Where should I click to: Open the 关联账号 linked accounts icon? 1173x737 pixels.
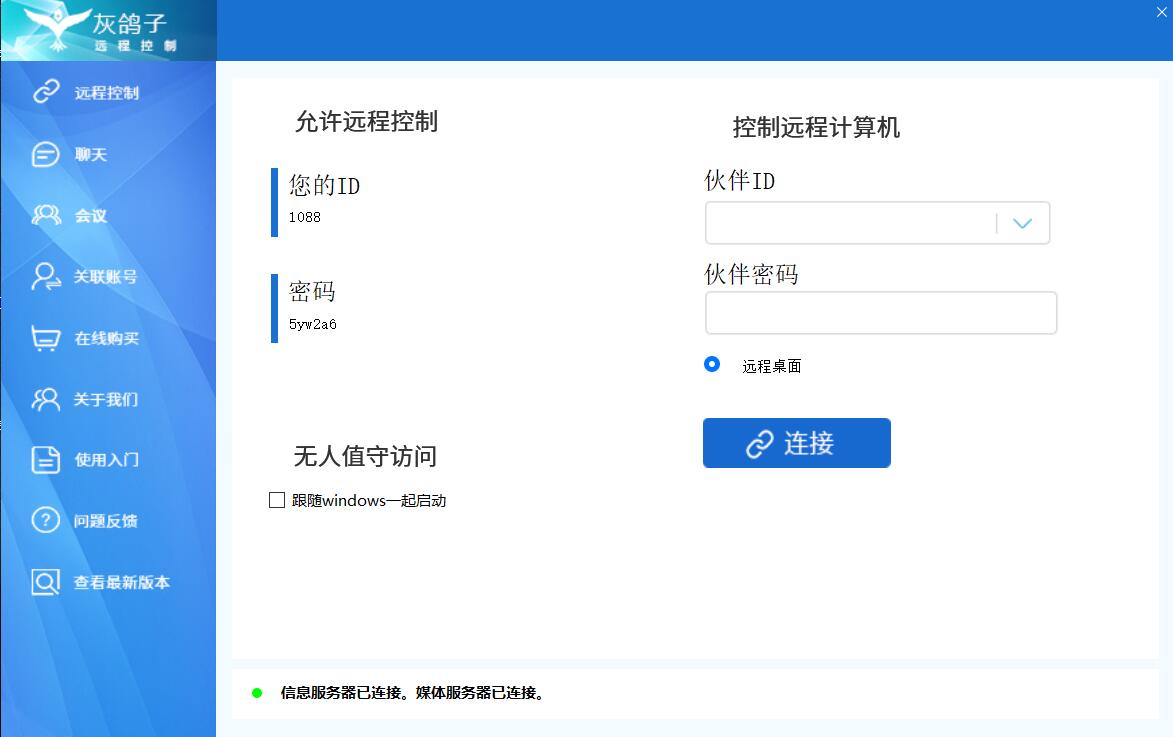pos(47,276)
